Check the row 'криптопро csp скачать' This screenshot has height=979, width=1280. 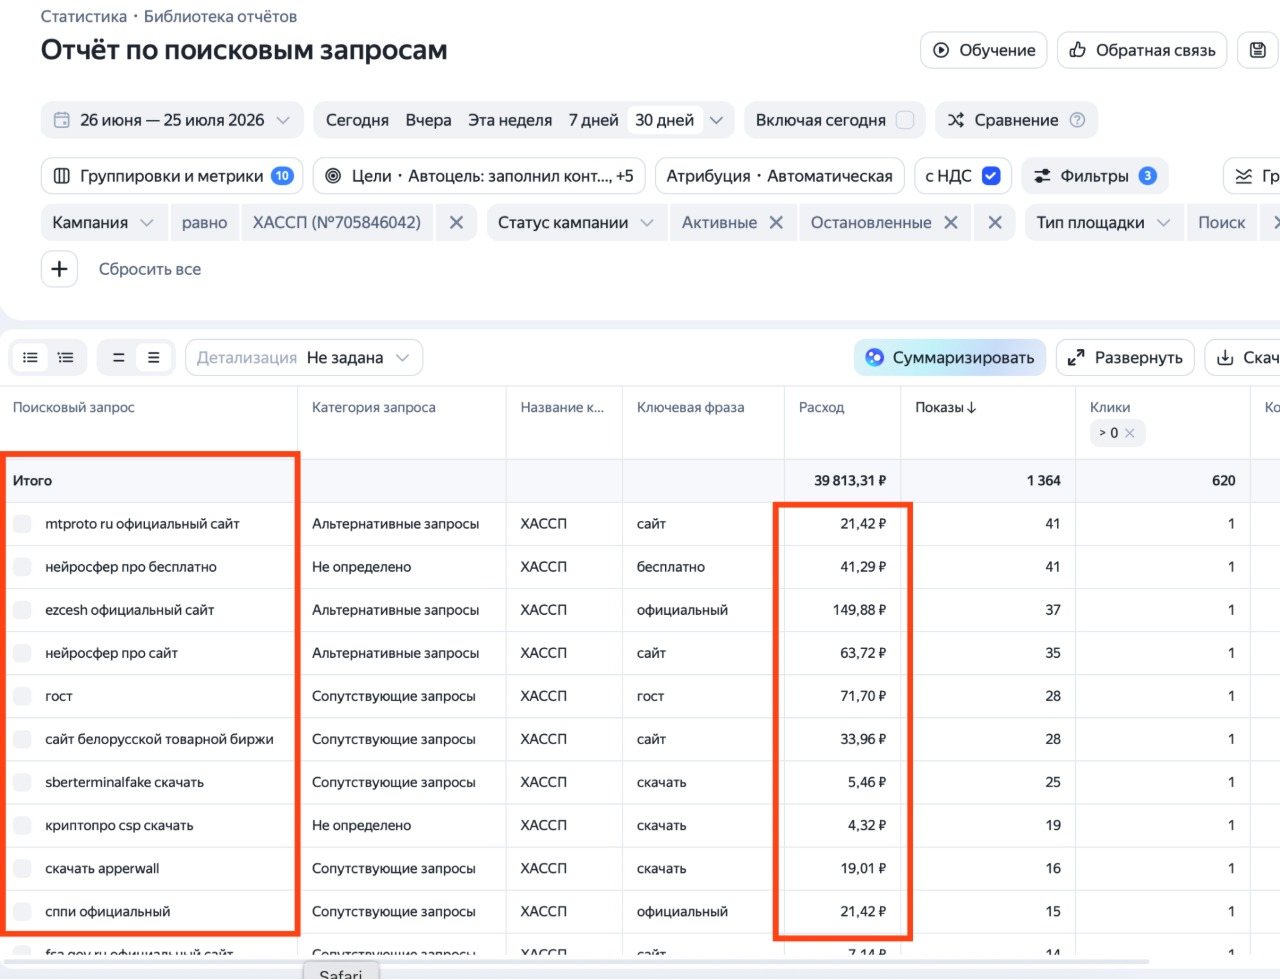[x=22, y=825]
